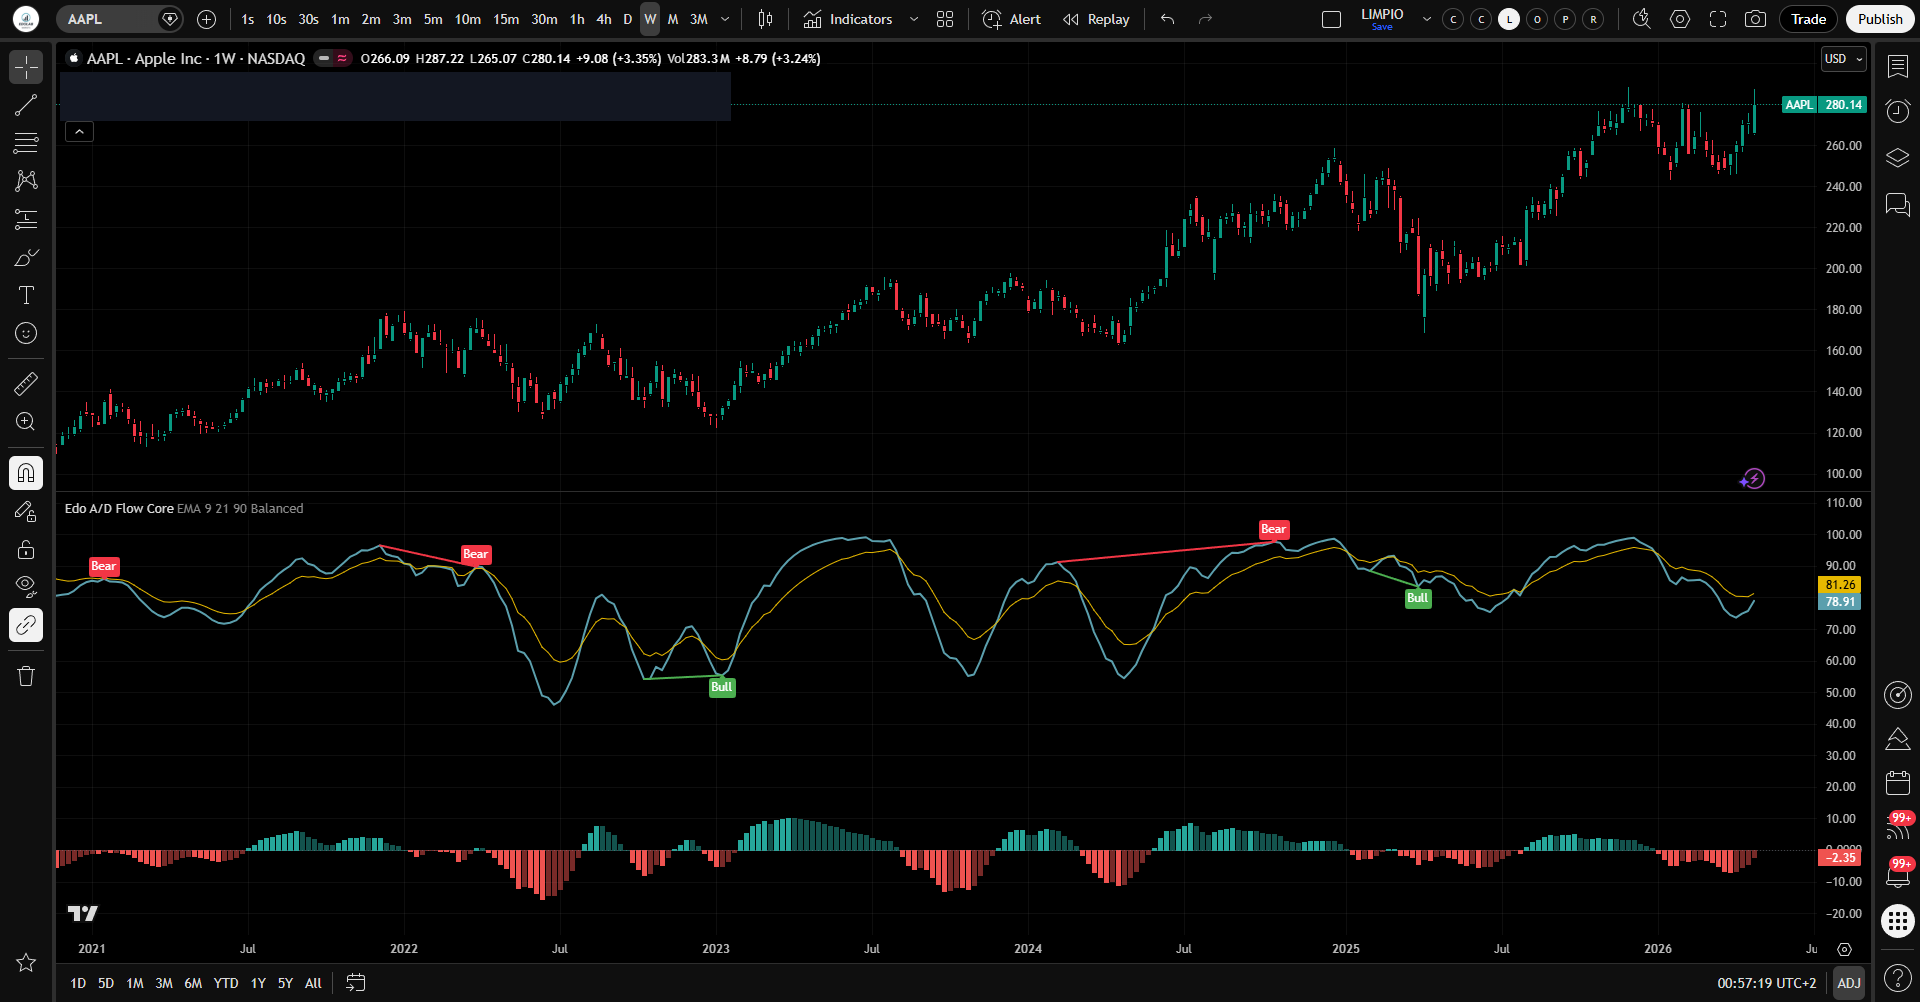Select the trend line drawing tool

pos(26,105)
